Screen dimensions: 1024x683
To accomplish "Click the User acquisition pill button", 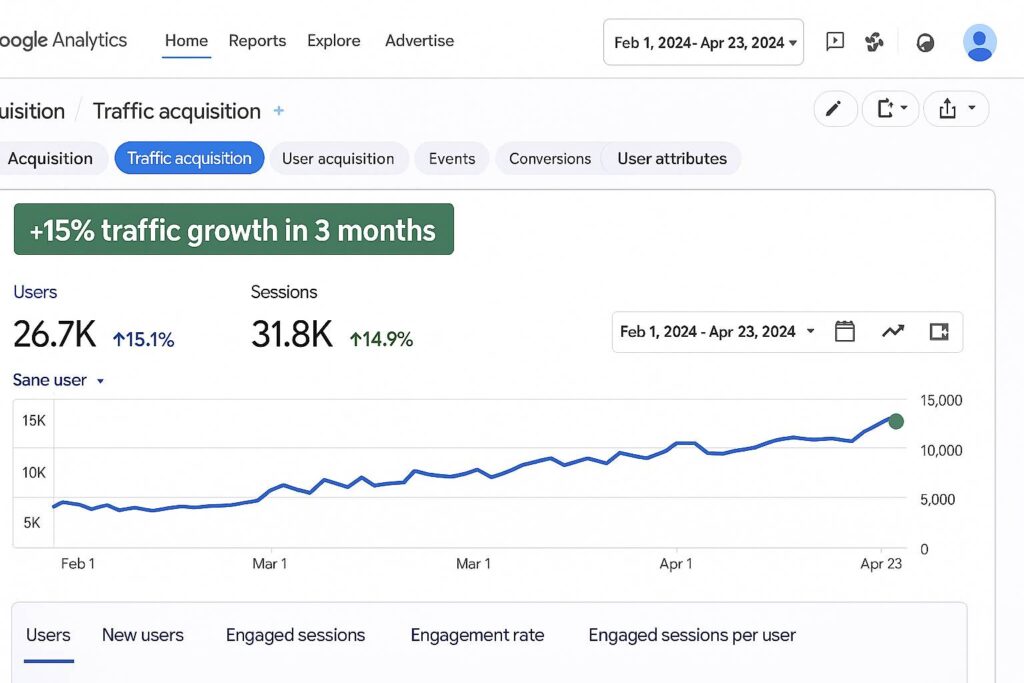I will tap(338, 158).
